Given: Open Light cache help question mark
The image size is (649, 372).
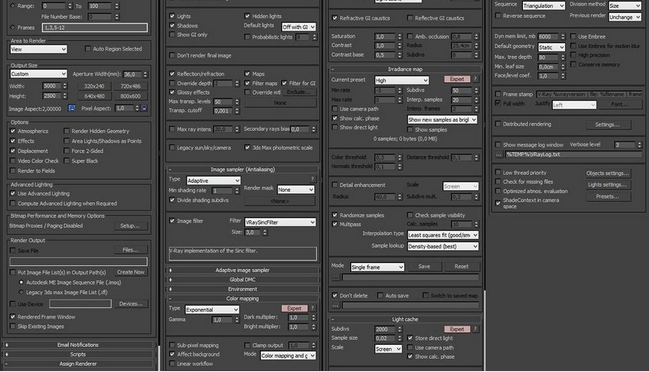Looking at the screenshot, I should coord(476,329).
